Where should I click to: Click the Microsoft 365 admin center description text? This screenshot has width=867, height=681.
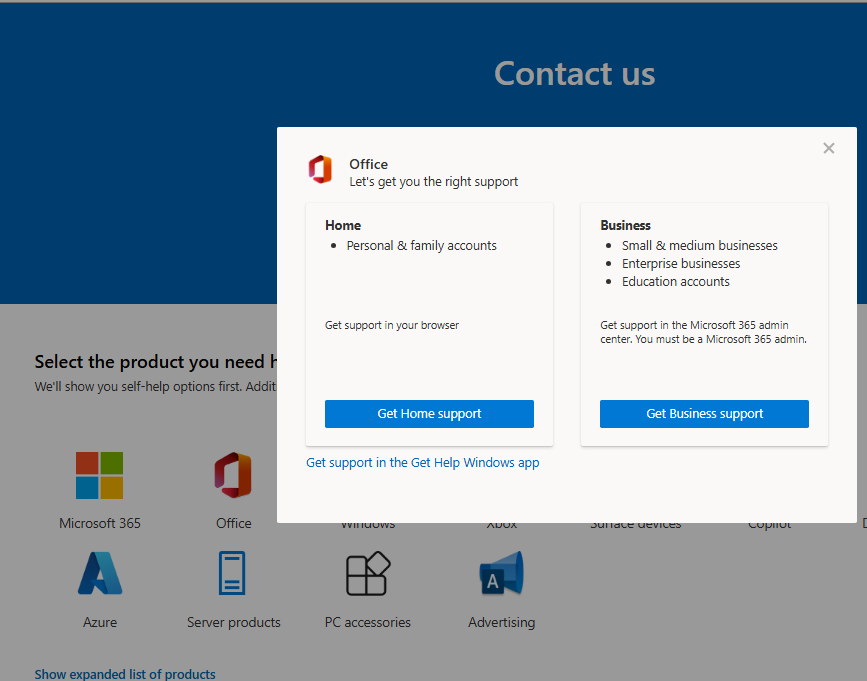(703, 332)
